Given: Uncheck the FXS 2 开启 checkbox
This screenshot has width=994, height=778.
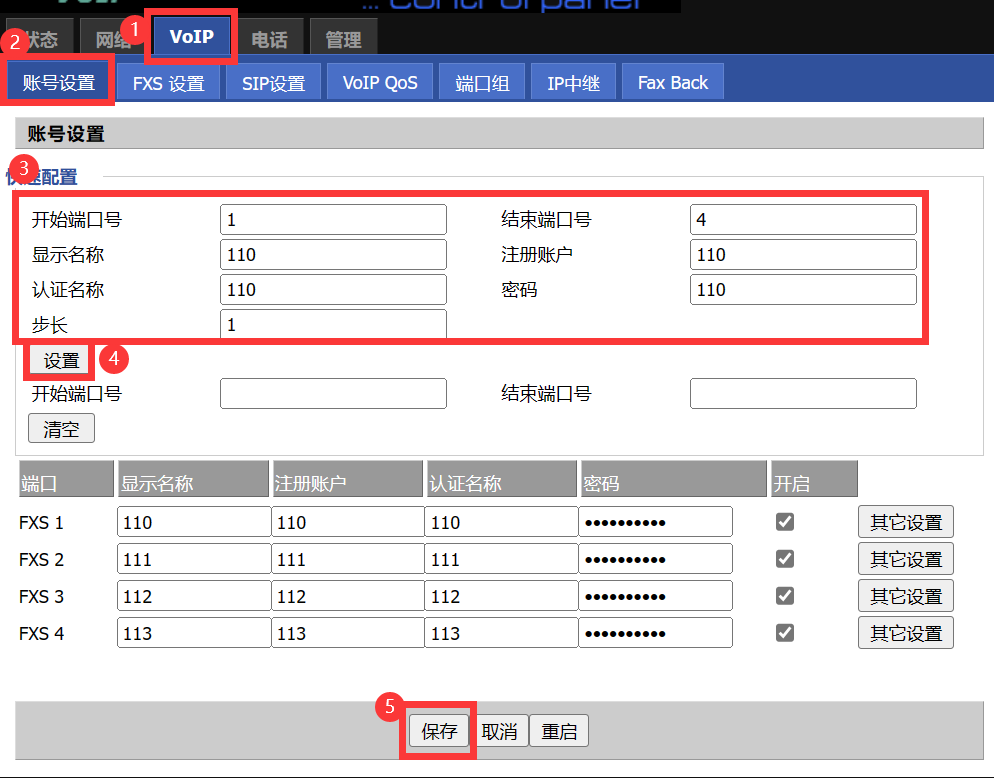Looking at the screenshot, I should click(x=785, y=559).
